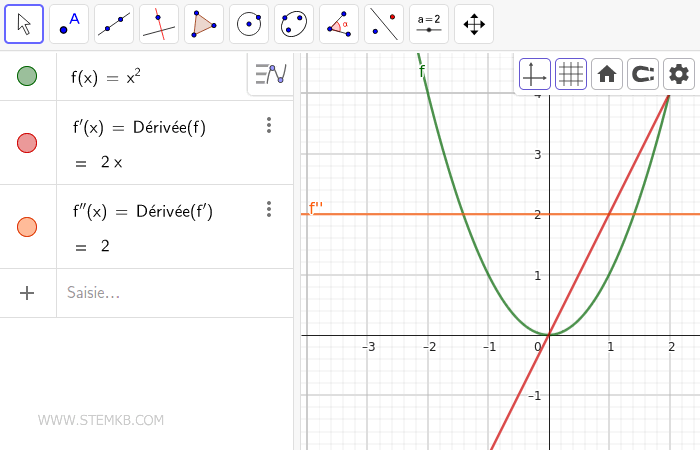Viewport: 700px width, 450px height.
Task: Select the Polygon tool
Action: click(204, 24)
